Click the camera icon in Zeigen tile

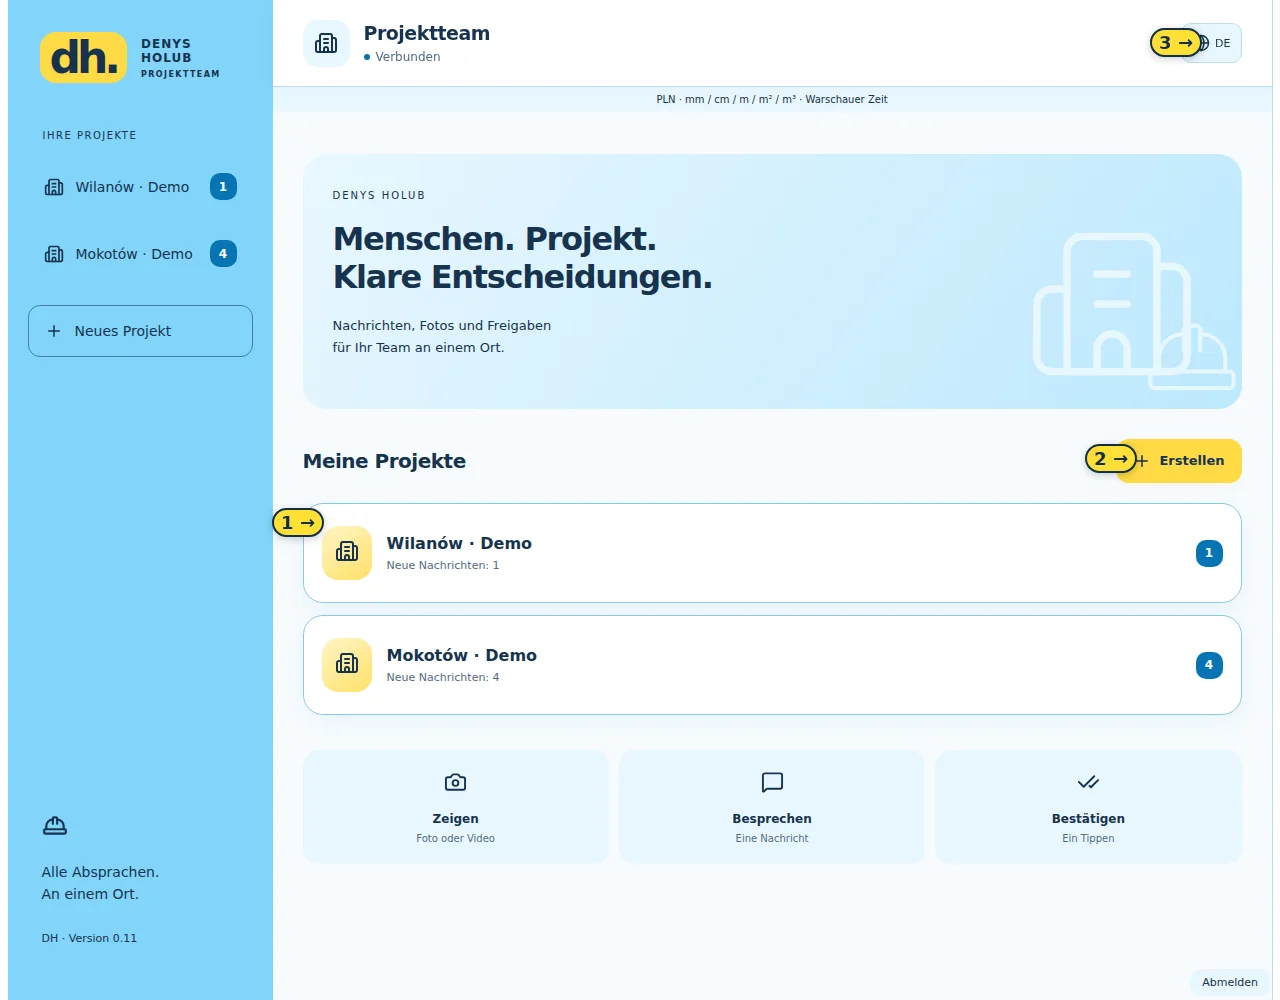pos(455,782)
